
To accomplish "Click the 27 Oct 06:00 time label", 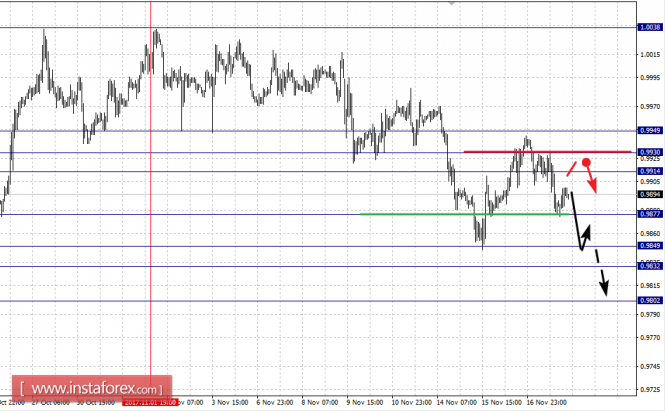I will (50, 402).
